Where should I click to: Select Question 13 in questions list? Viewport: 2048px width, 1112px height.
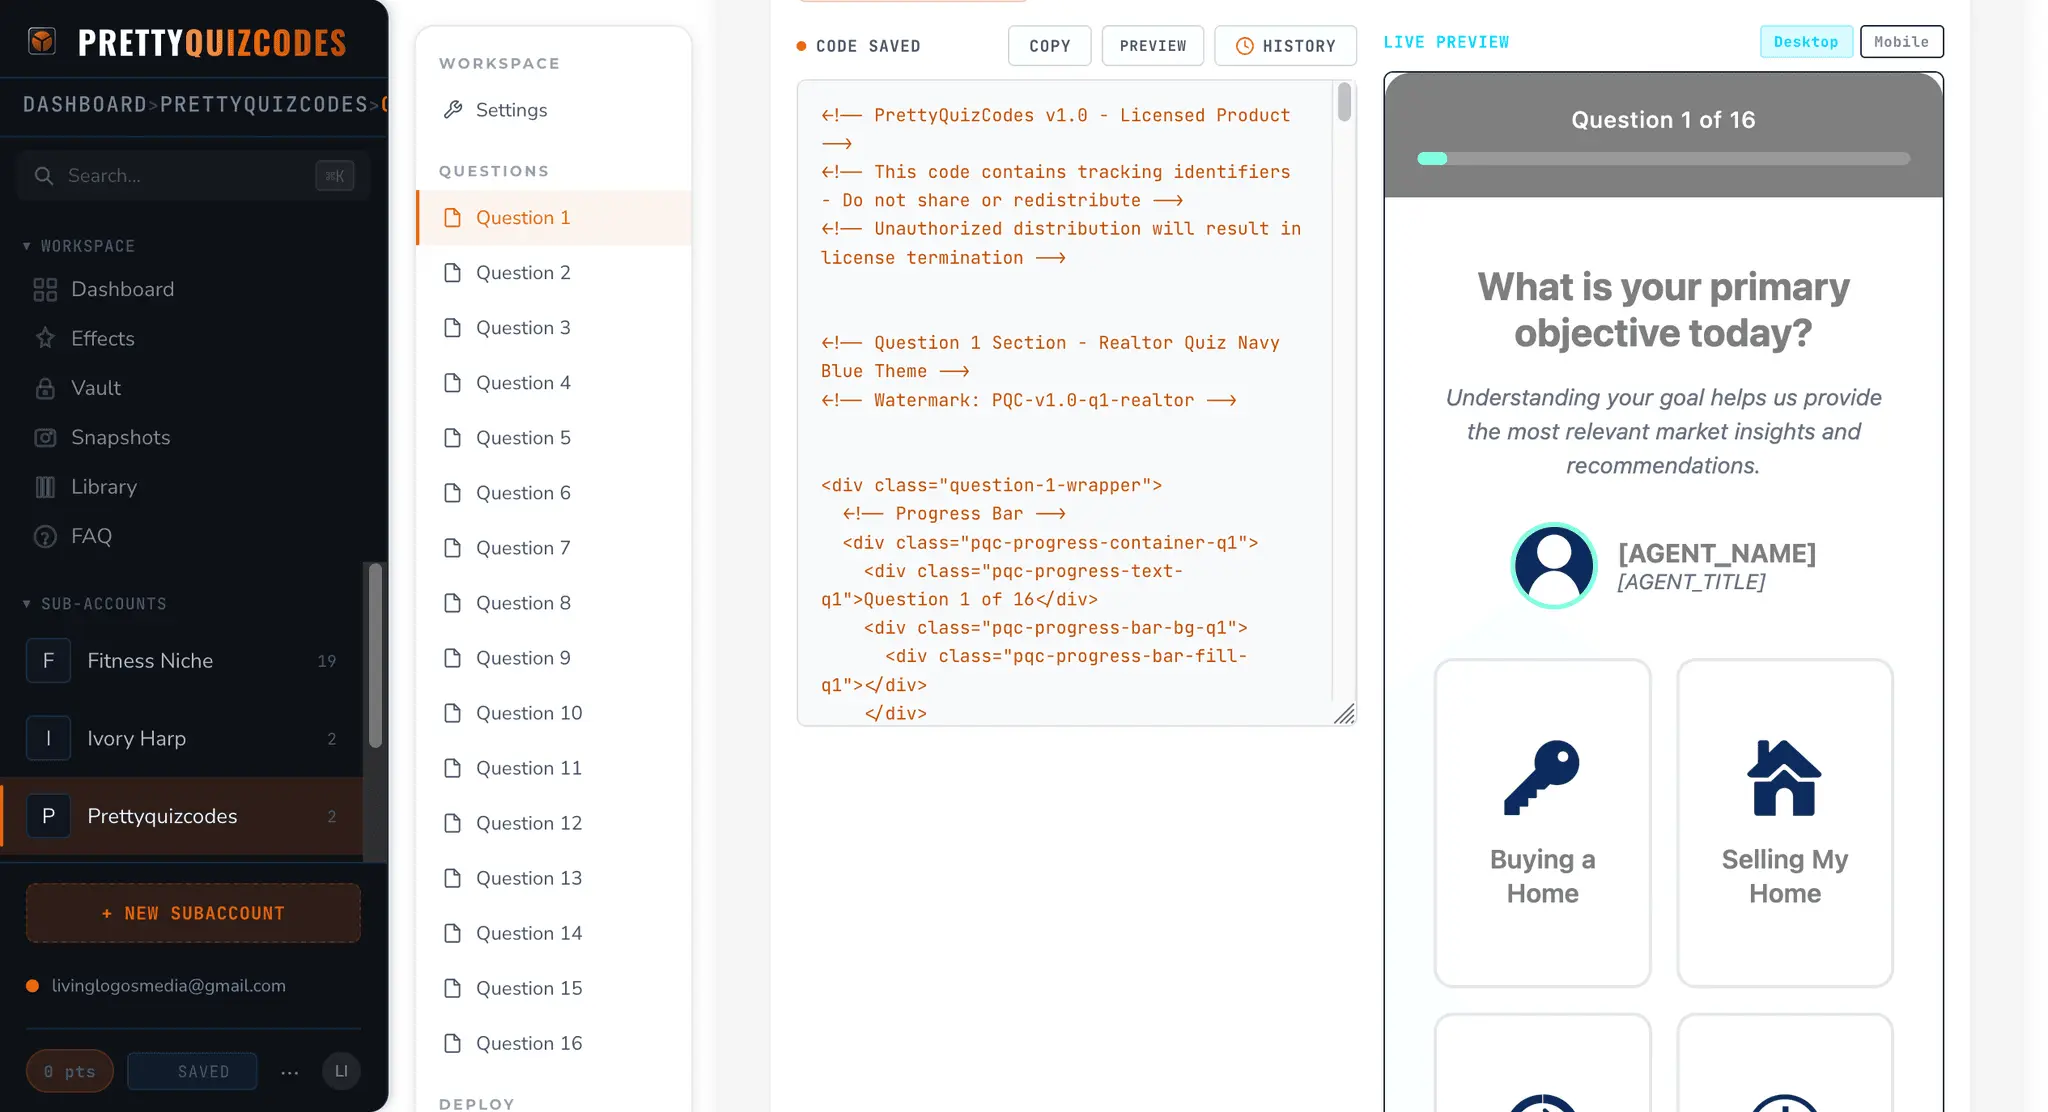tap(554, 878)
